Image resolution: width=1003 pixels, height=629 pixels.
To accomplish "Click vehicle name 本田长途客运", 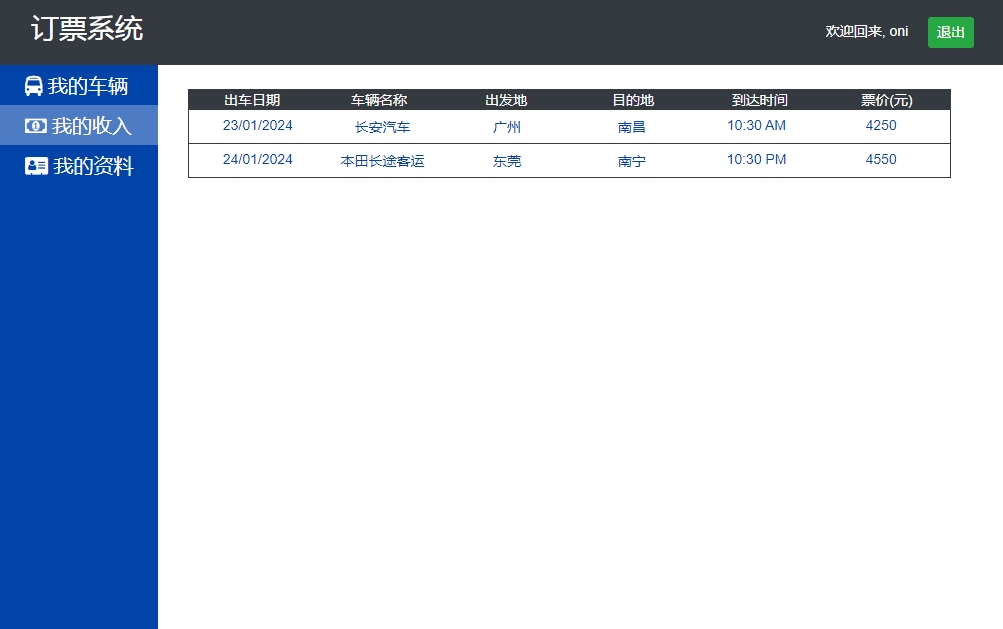I will tap(382, 161).
